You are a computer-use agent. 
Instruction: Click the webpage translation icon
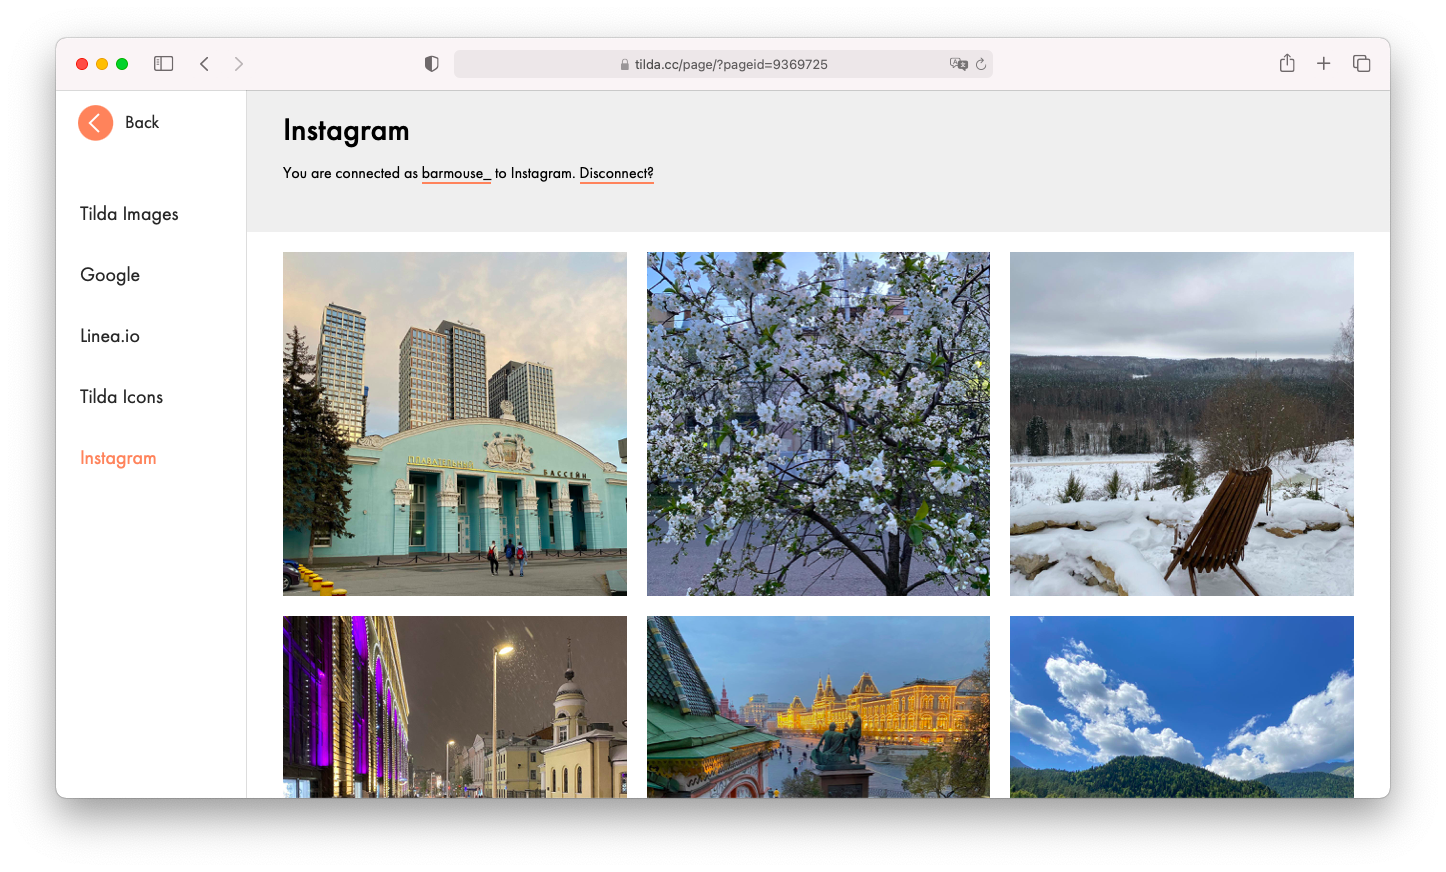tap(958, 63)
